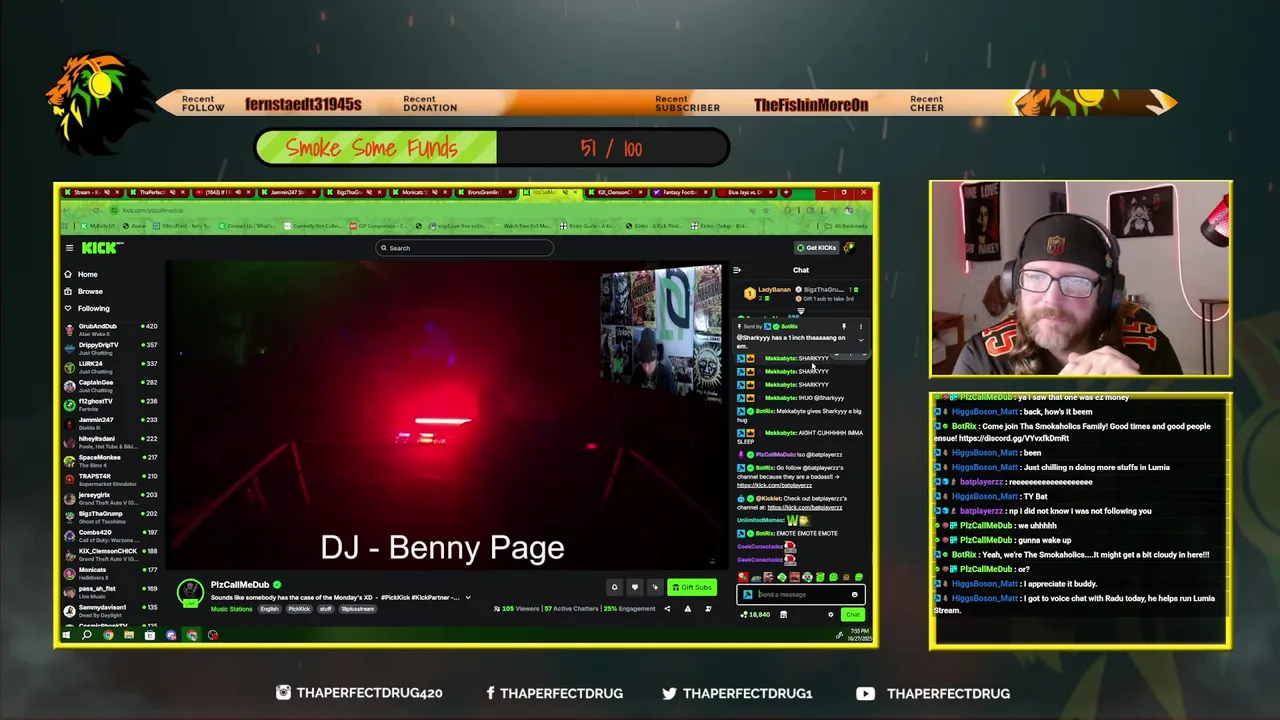Click the KICK logo

100,248
